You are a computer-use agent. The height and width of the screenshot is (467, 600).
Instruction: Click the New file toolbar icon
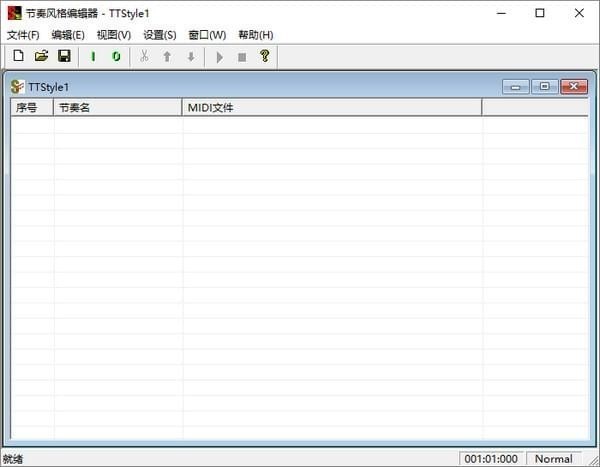pyautogui.click(x=18, y=56)
